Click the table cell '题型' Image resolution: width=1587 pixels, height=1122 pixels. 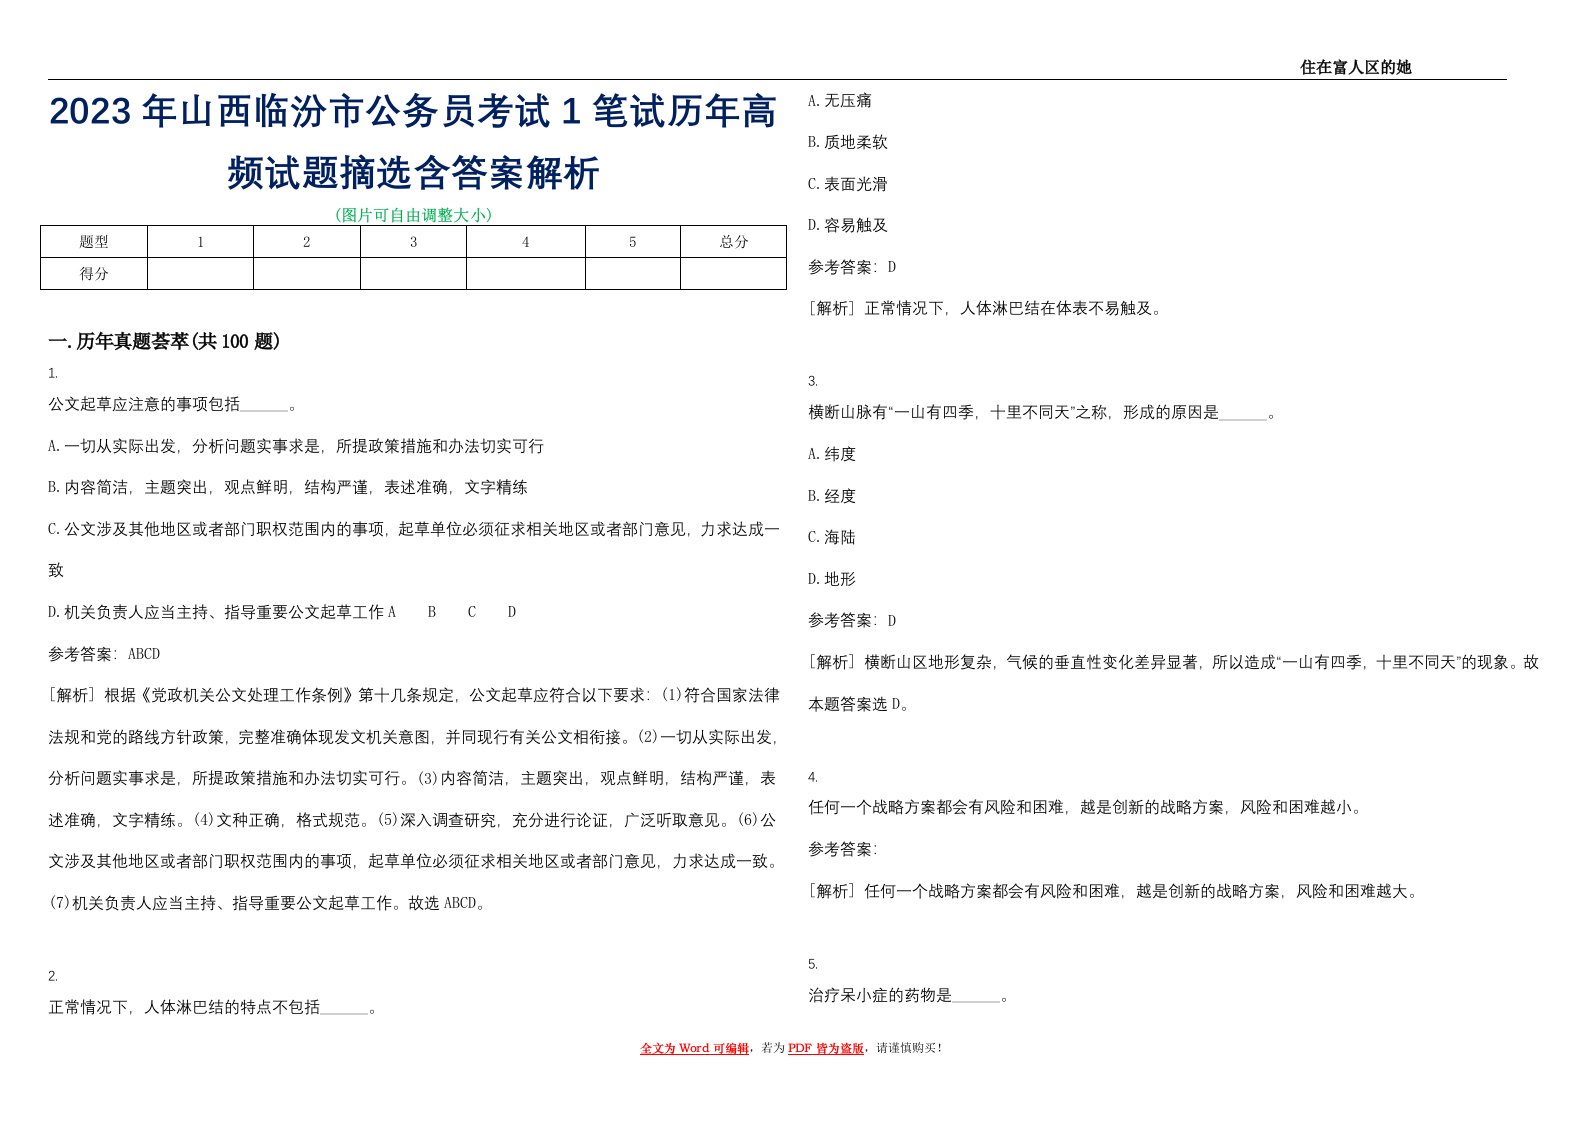tap(94, 242)
